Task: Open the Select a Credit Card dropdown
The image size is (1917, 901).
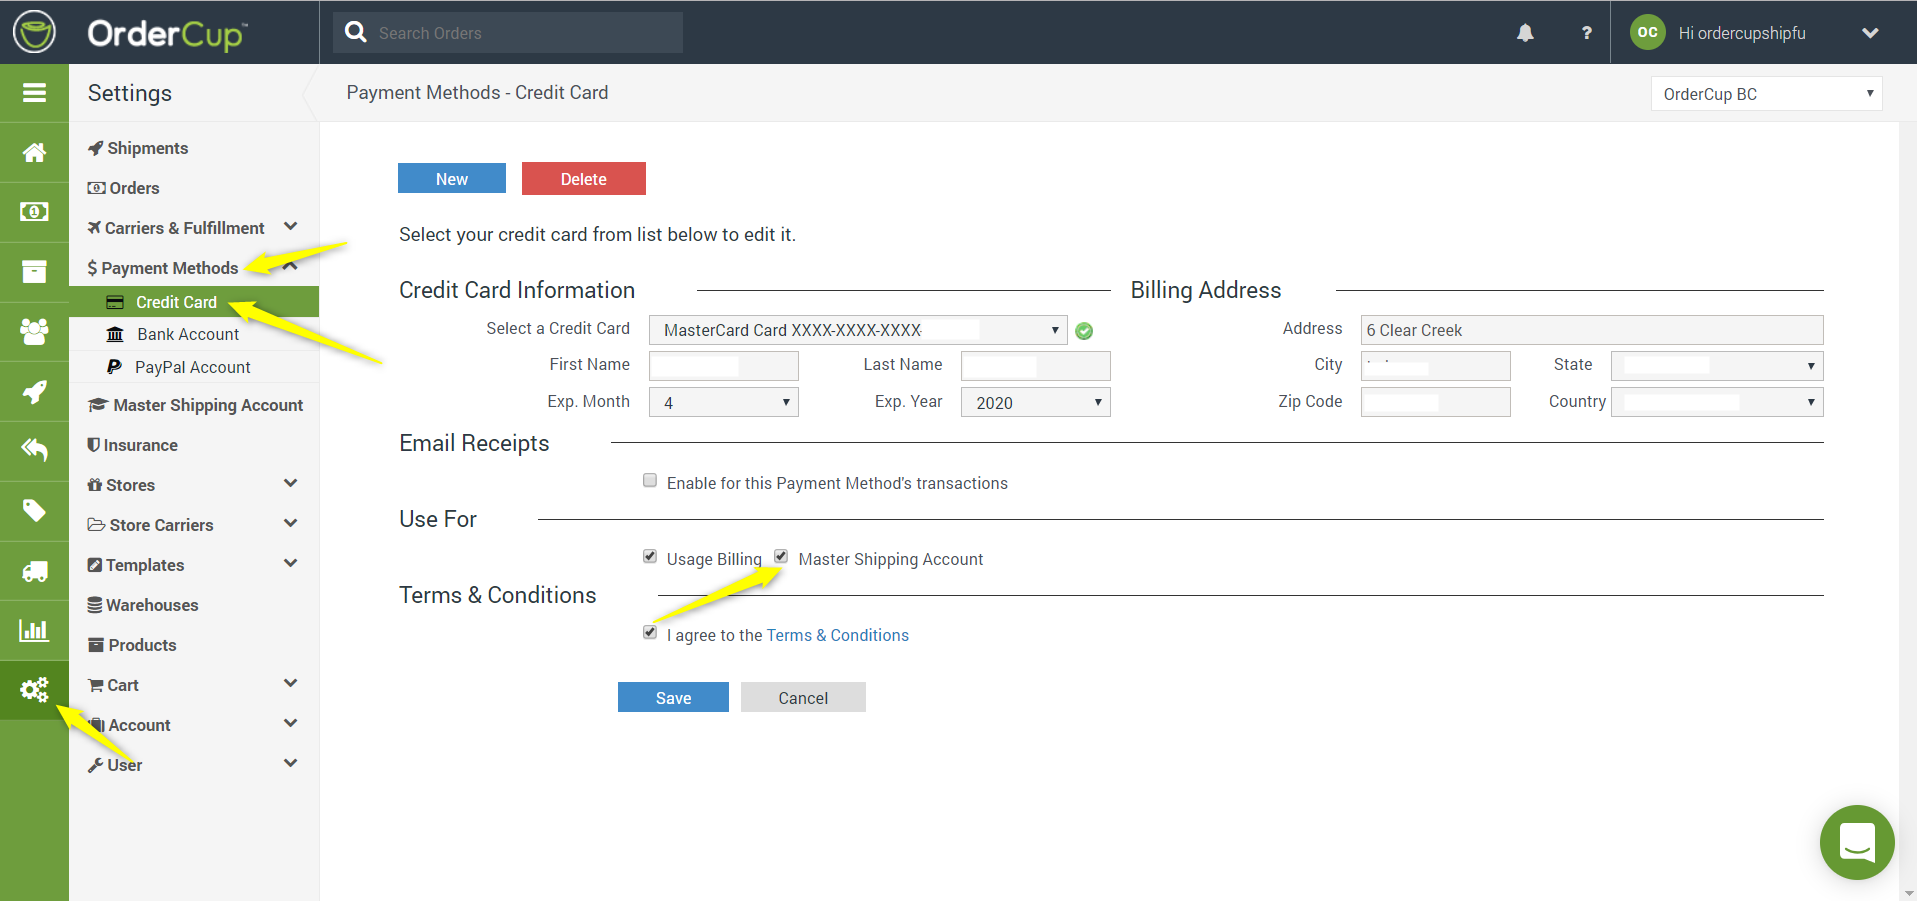Action: point(858,330)
